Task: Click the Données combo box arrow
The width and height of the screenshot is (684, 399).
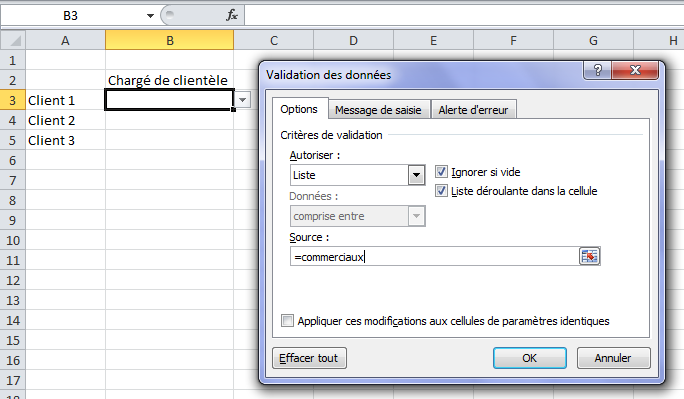Action: click(x=416, y=216)
